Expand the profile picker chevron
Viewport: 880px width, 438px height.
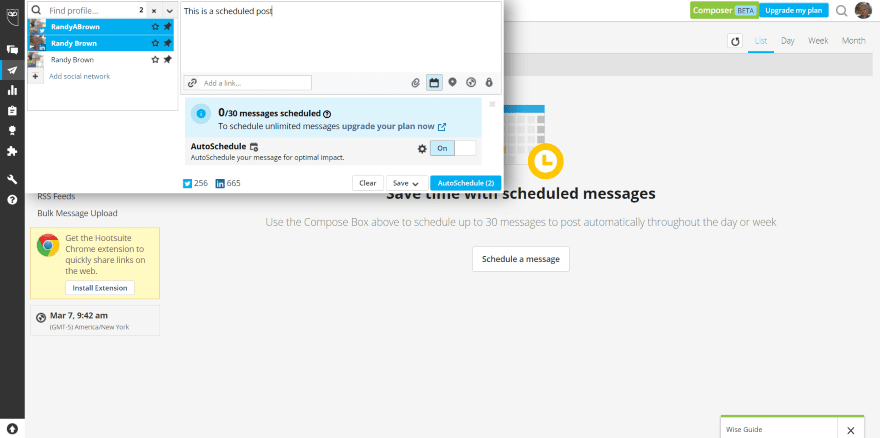(169, 11)
